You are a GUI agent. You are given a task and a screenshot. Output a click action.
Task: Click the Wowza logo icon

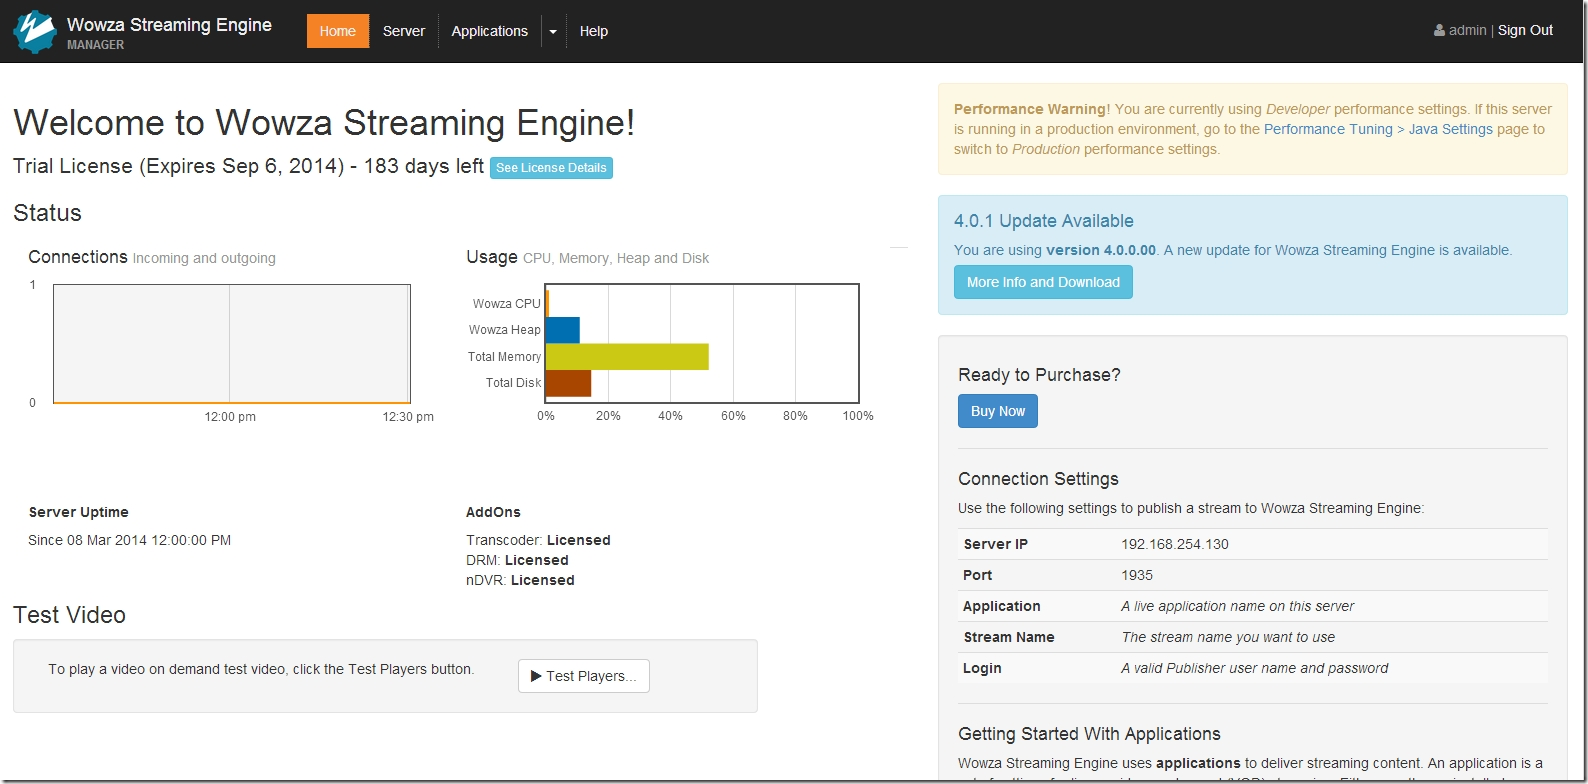coord(35,31)
